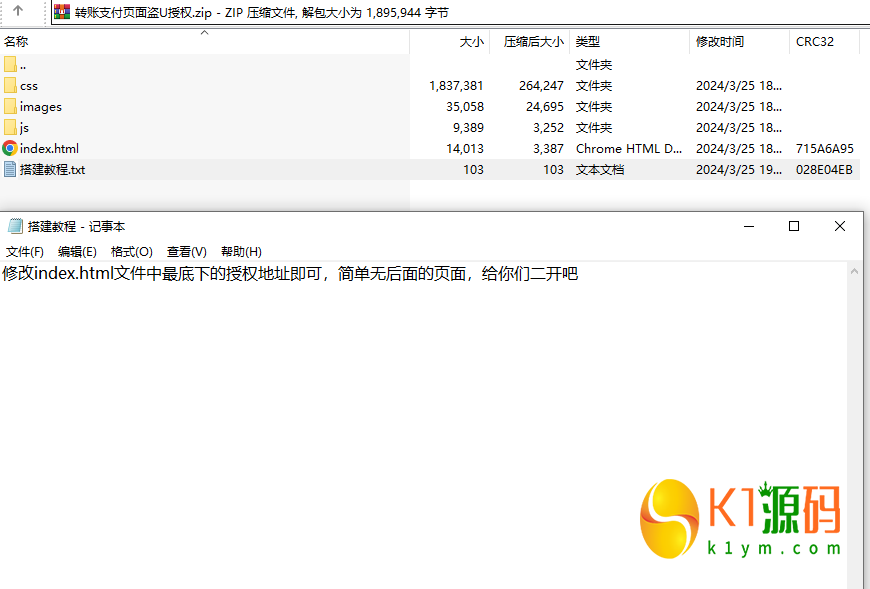Click the images packed size 24,695
Image resolution: width=870 pixels, height=589 pixels.
(545, 106)
